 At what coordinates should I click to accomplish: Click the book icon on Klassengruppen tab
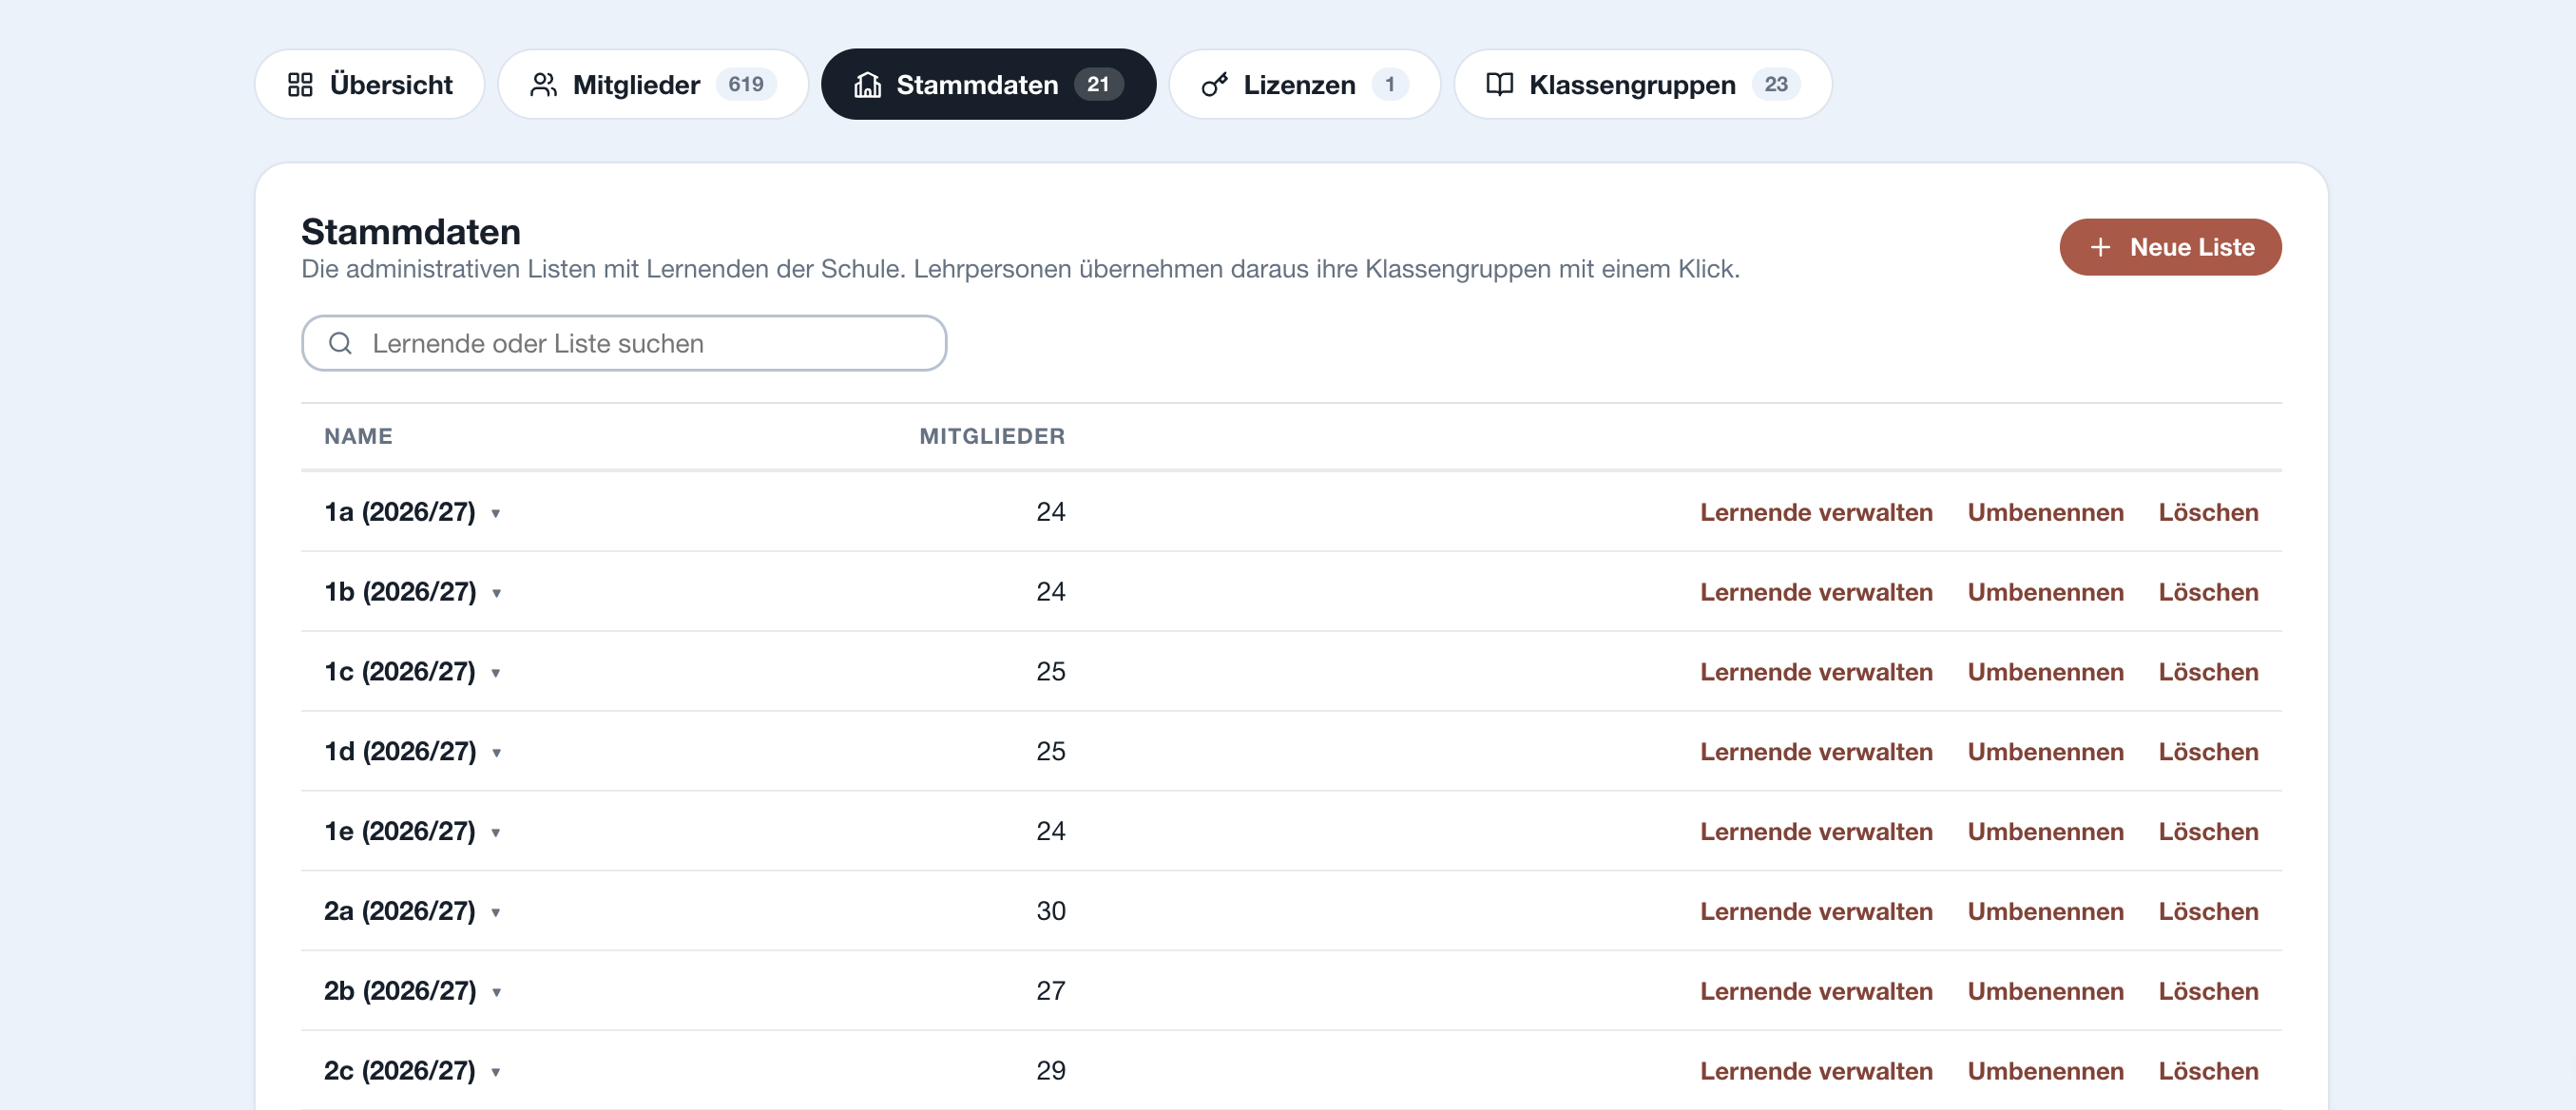[x=1499, y=84]
